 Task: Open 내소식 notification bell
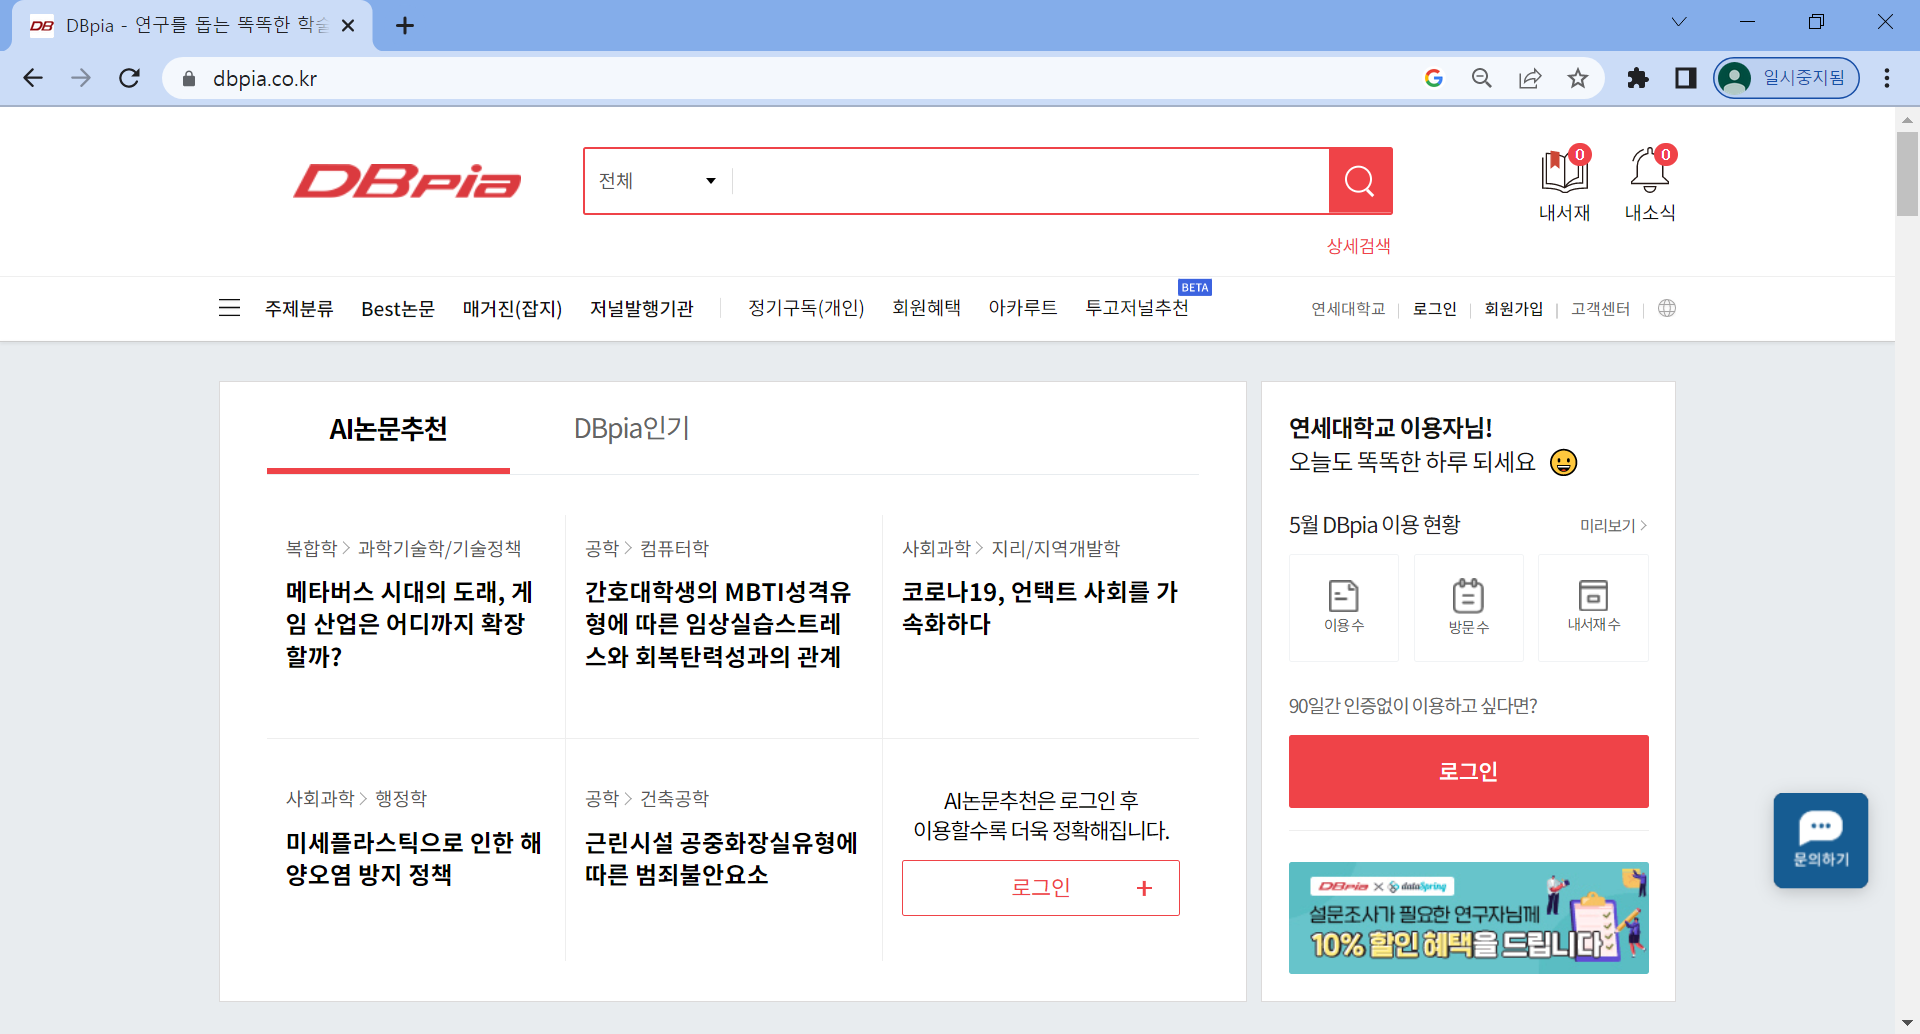coord(1649,171)
